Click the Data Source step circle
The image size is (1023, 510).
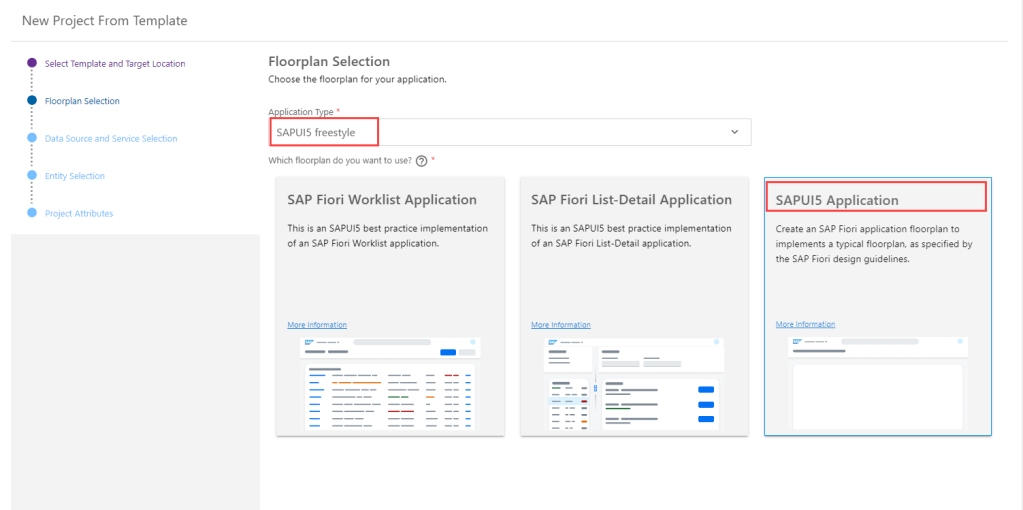point(32,138)
